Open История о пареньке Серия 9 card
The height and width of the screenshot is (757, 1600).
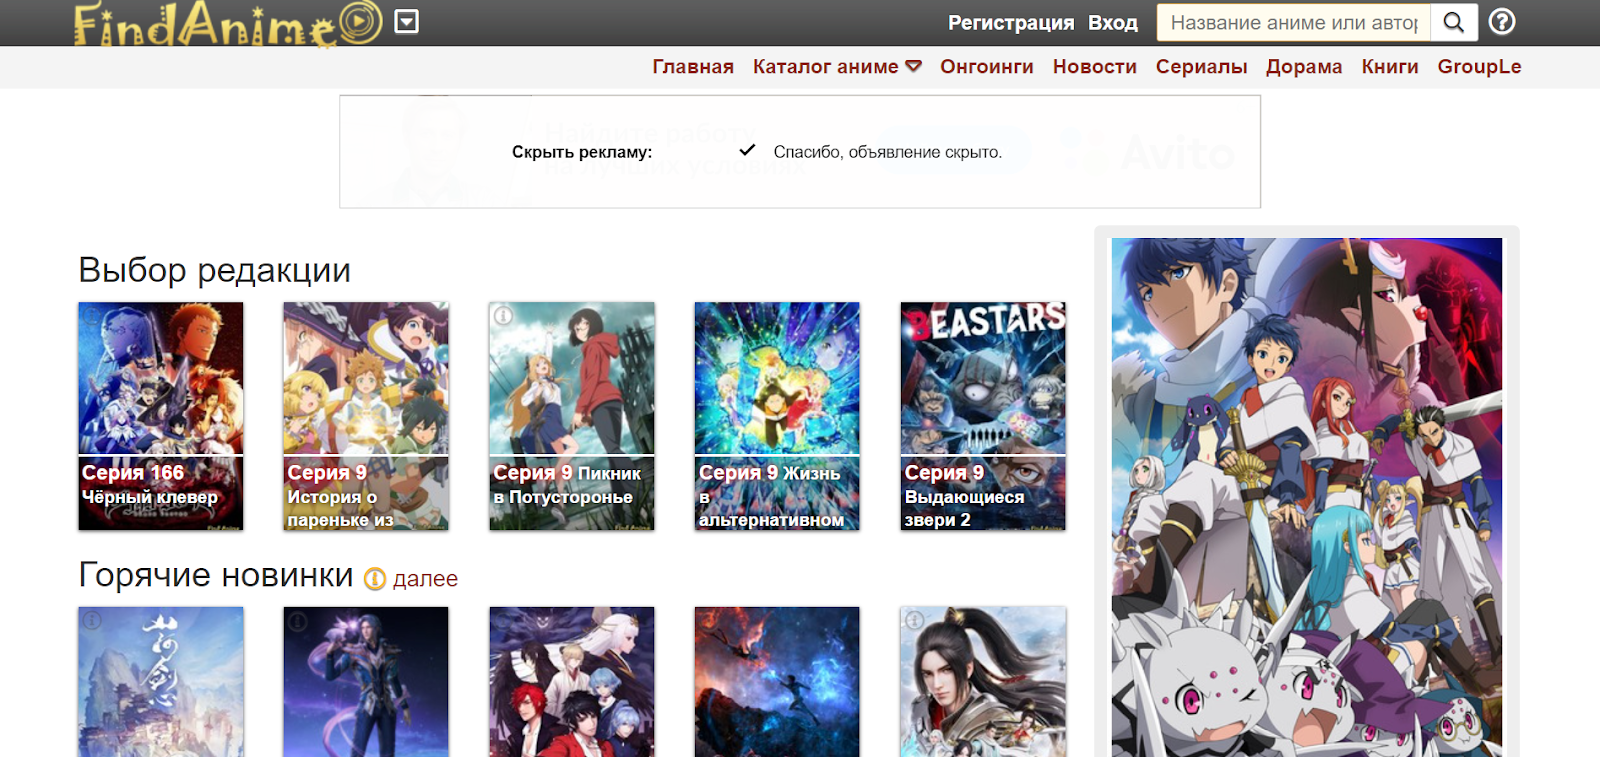coord(366,416)
